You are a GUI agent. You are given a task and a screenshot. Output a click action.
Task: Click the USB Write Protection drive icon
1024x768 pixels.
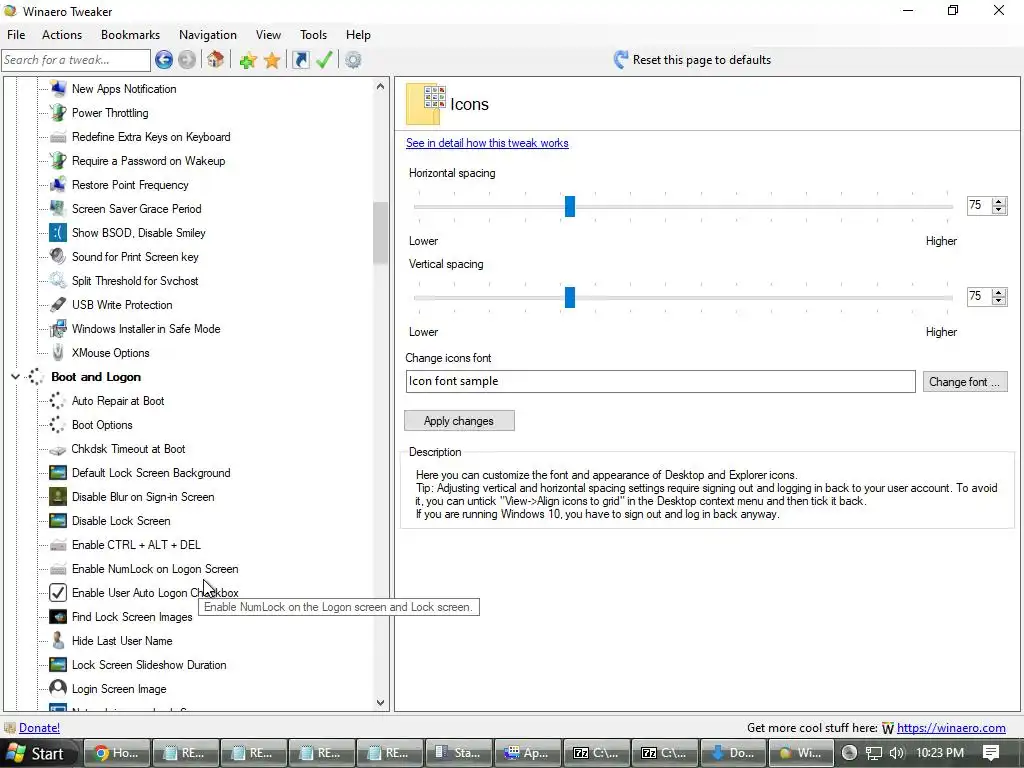coord(58,304)
